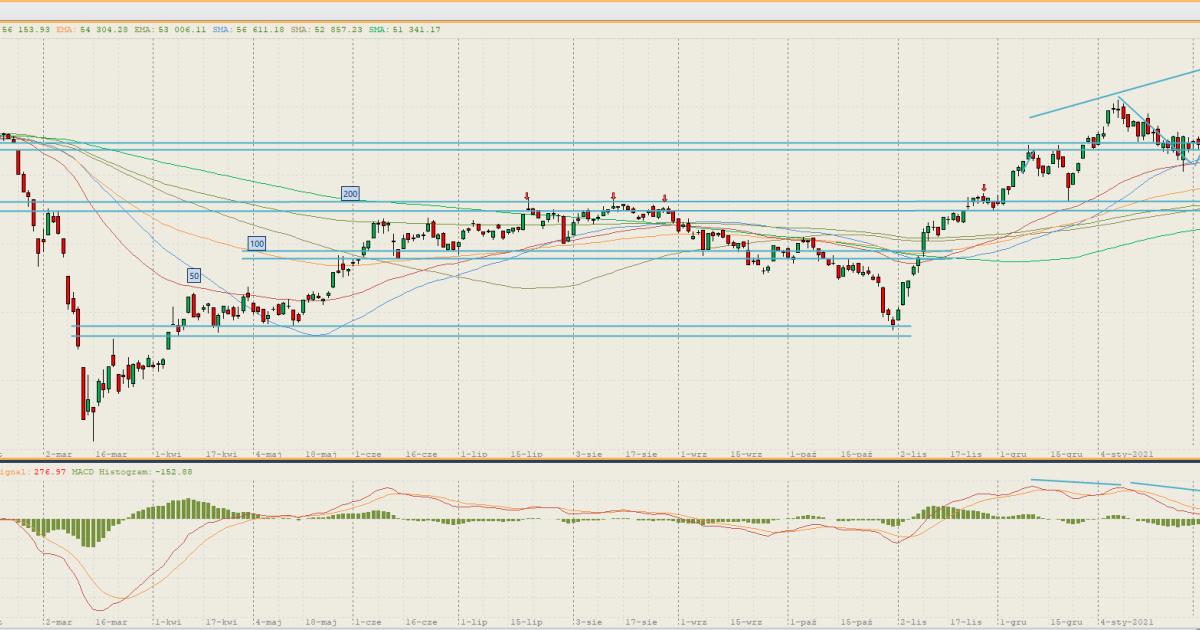Click the '50' moving average label box
Screen dimensions: 1200x630
coord(193,275)
